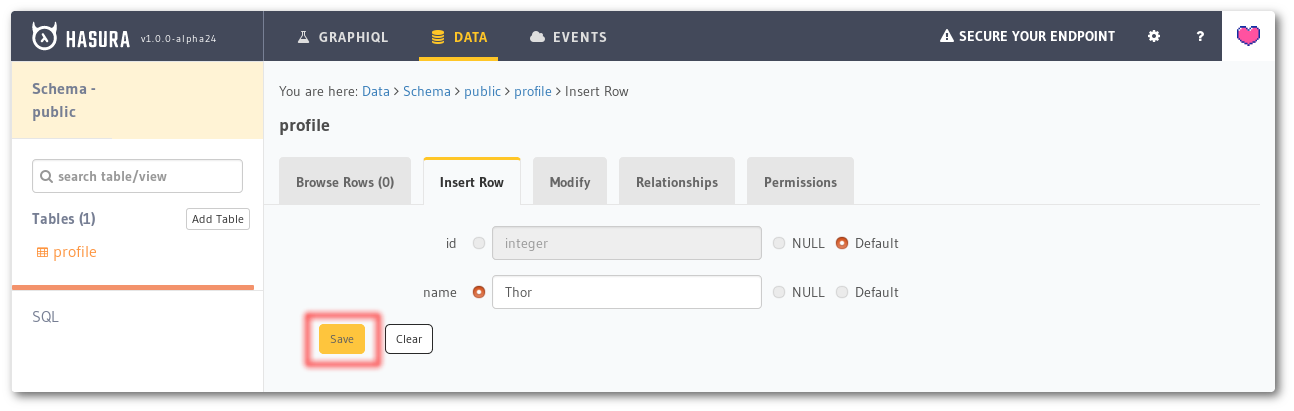Click the profile table grid icon
Viewport: 1294px width, 411px height.
[42, 253]
